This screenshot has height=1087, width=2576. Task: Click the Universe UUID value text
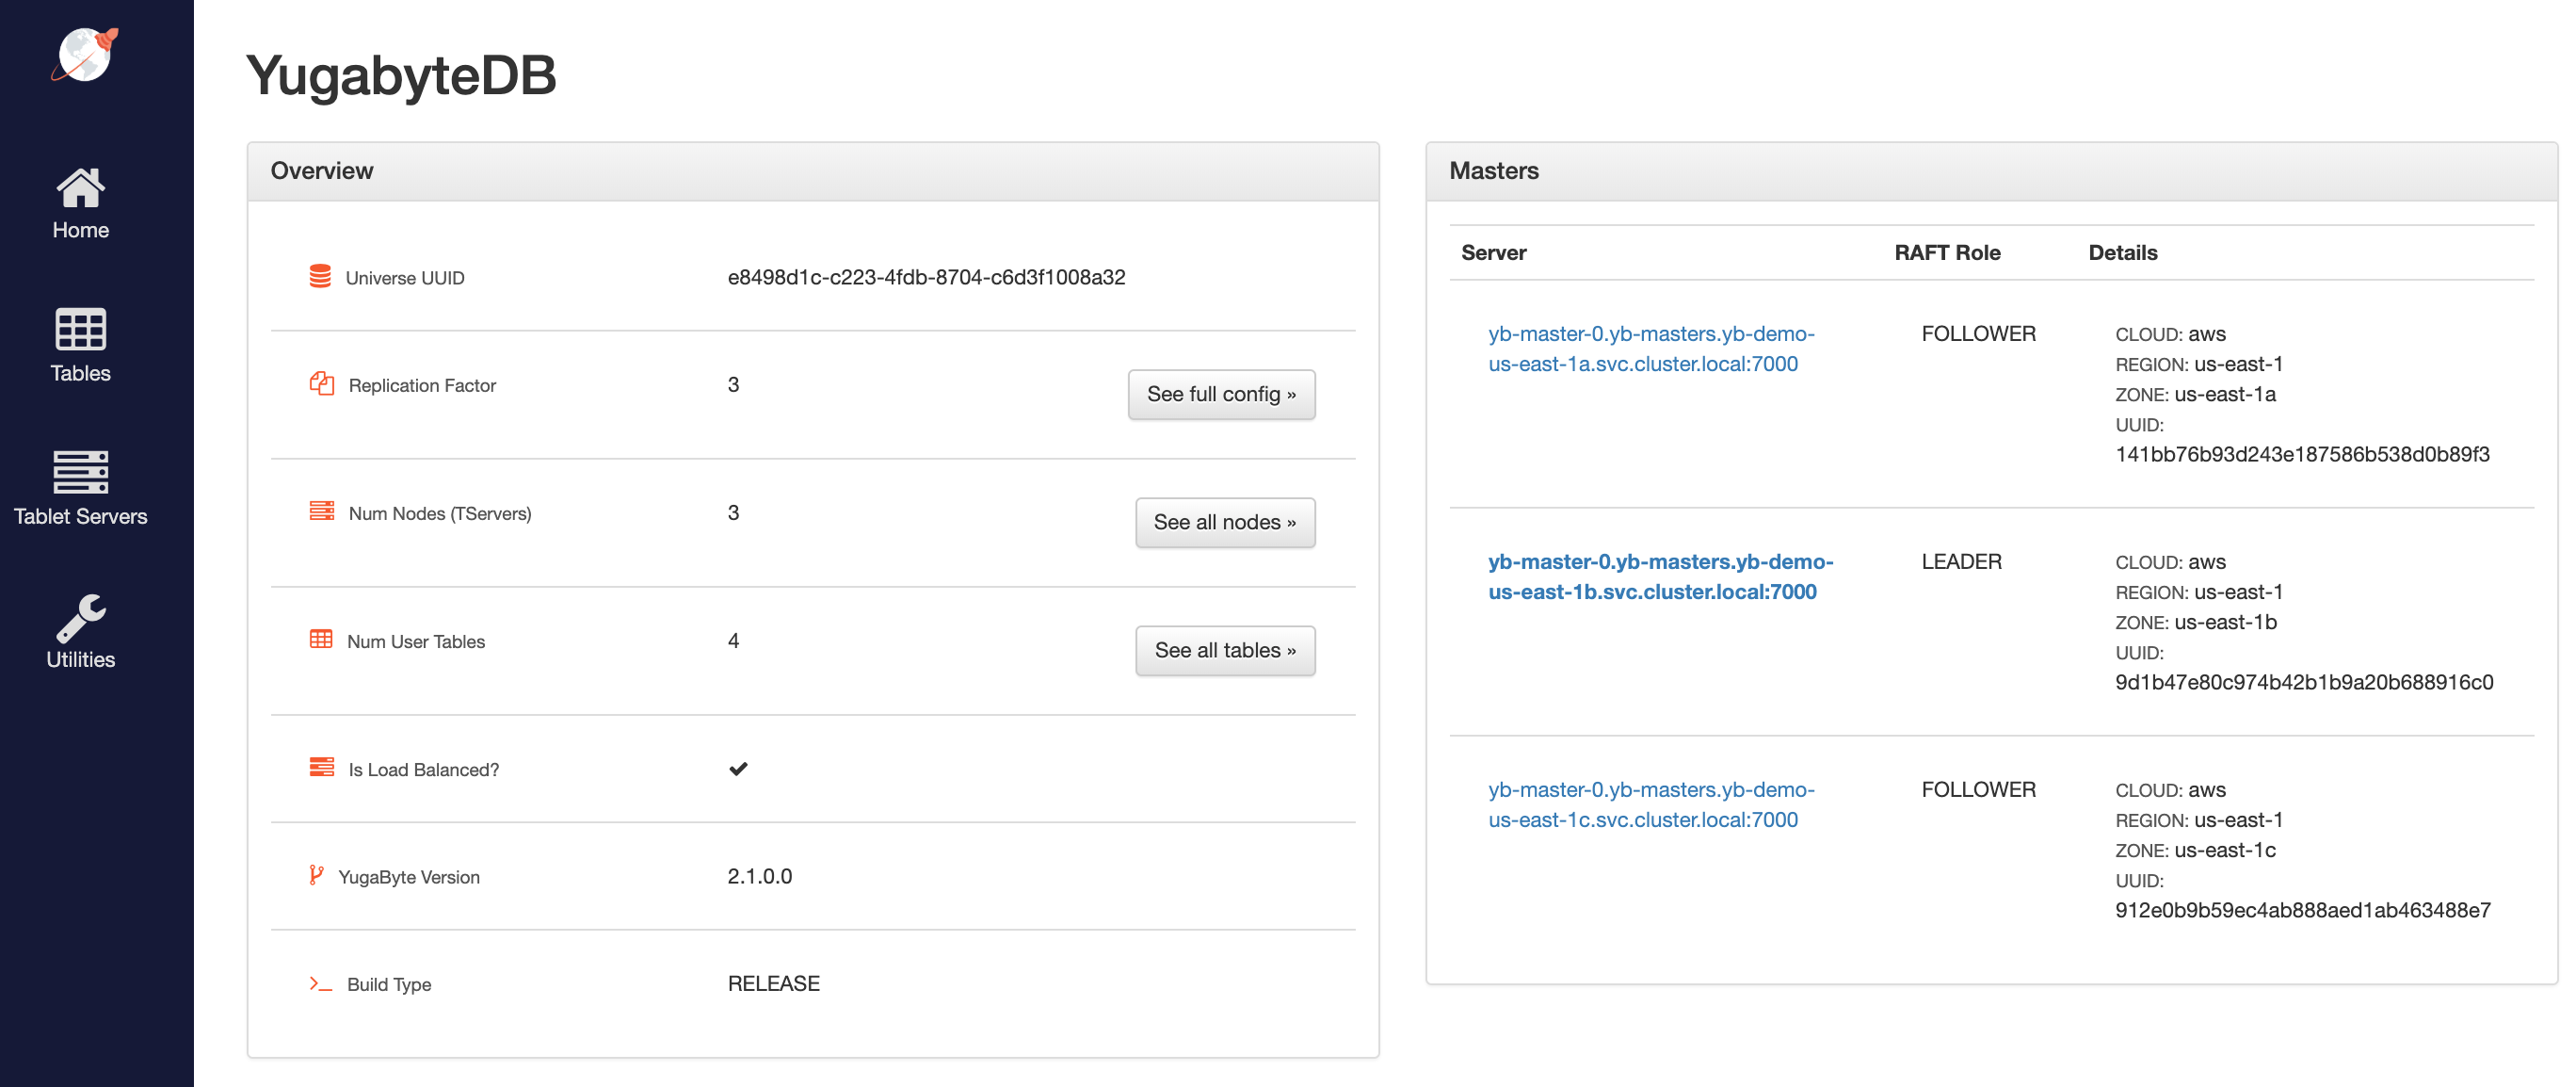[926, 277]
